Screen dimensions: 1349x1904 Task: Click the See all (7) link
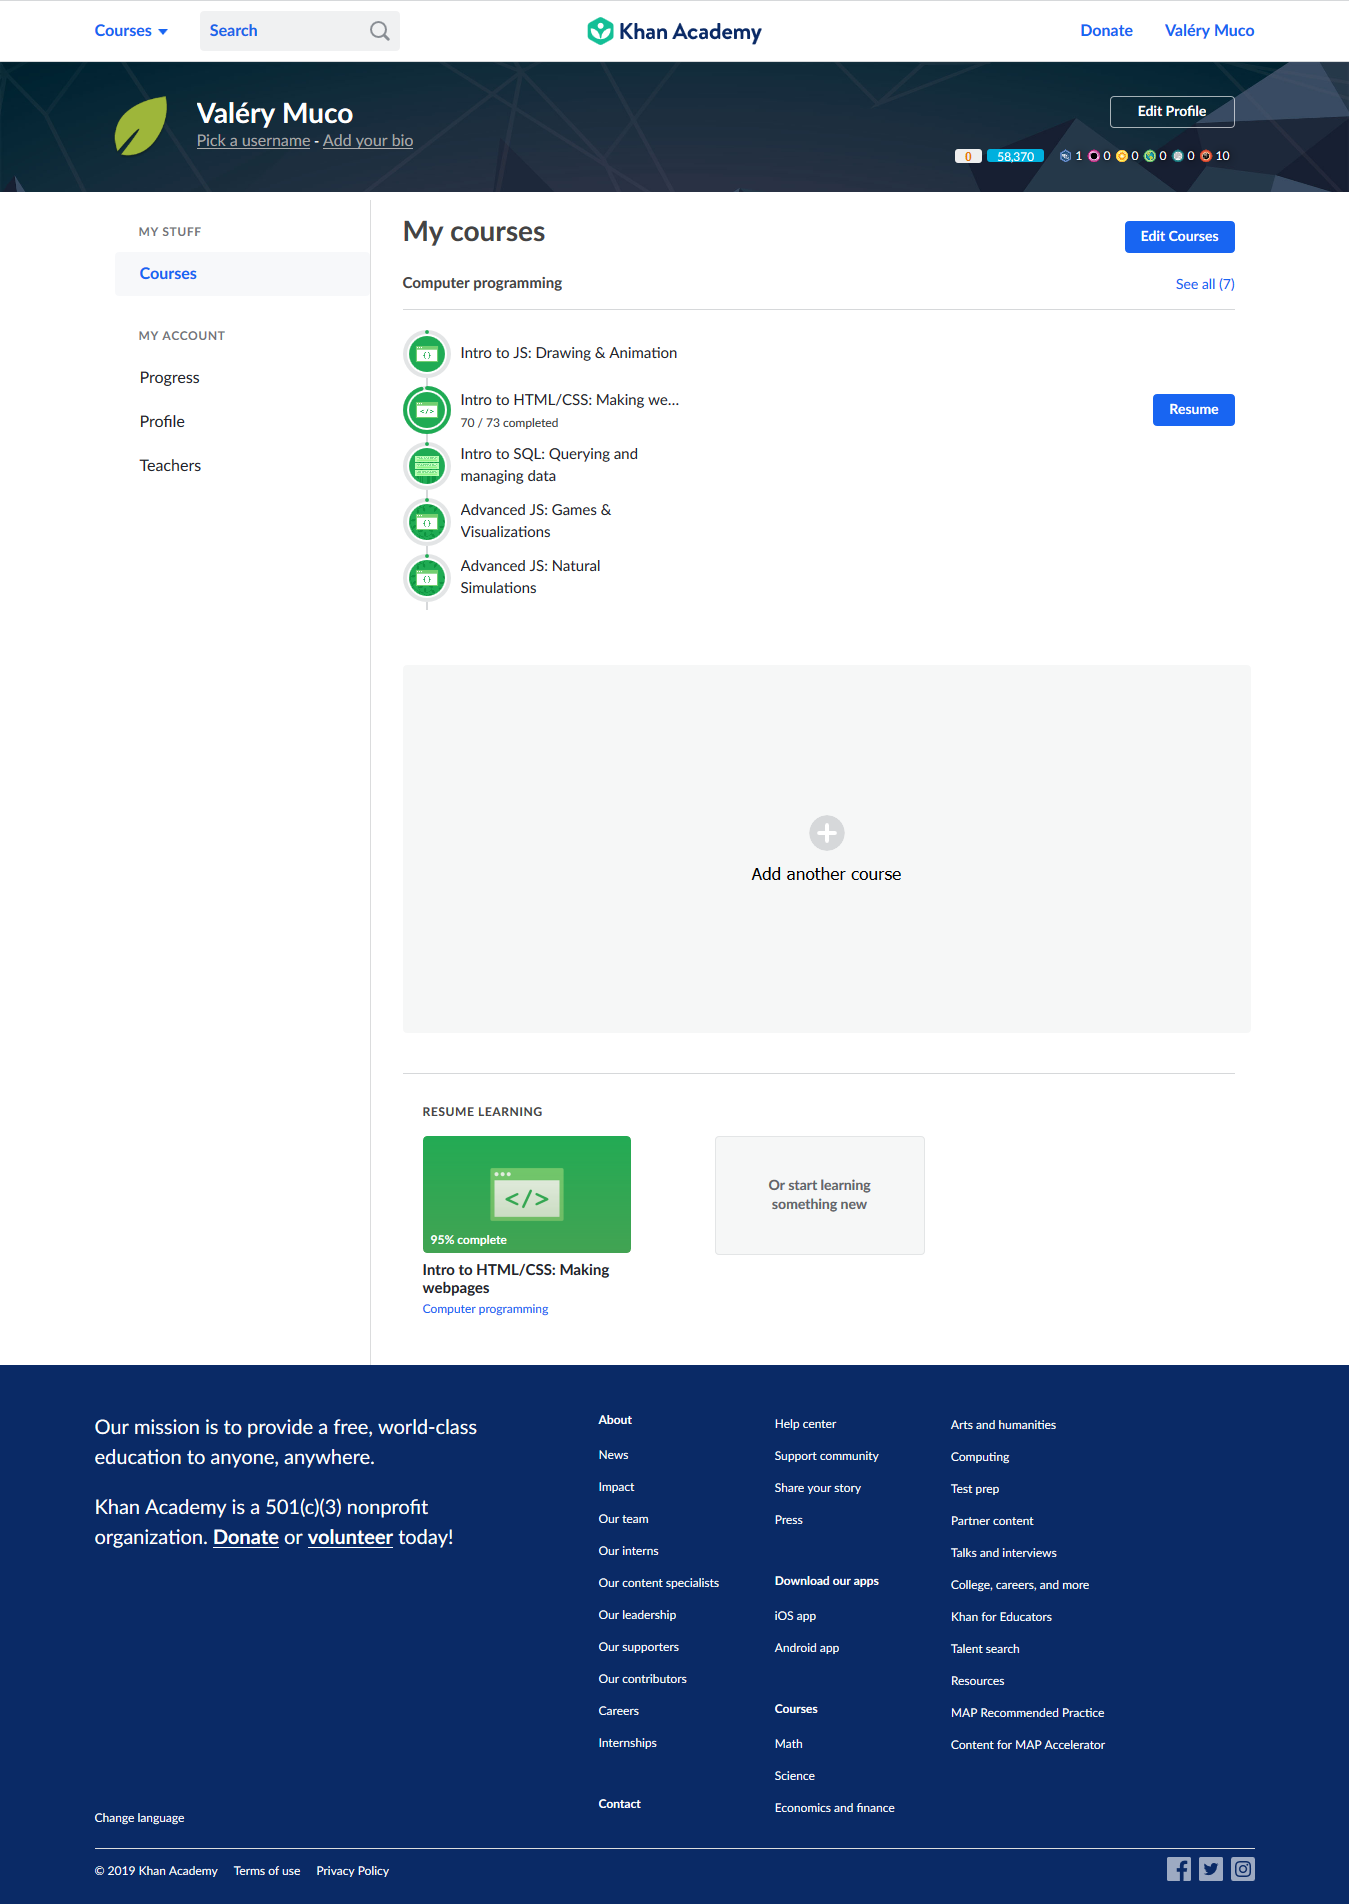pos(1205,284)
